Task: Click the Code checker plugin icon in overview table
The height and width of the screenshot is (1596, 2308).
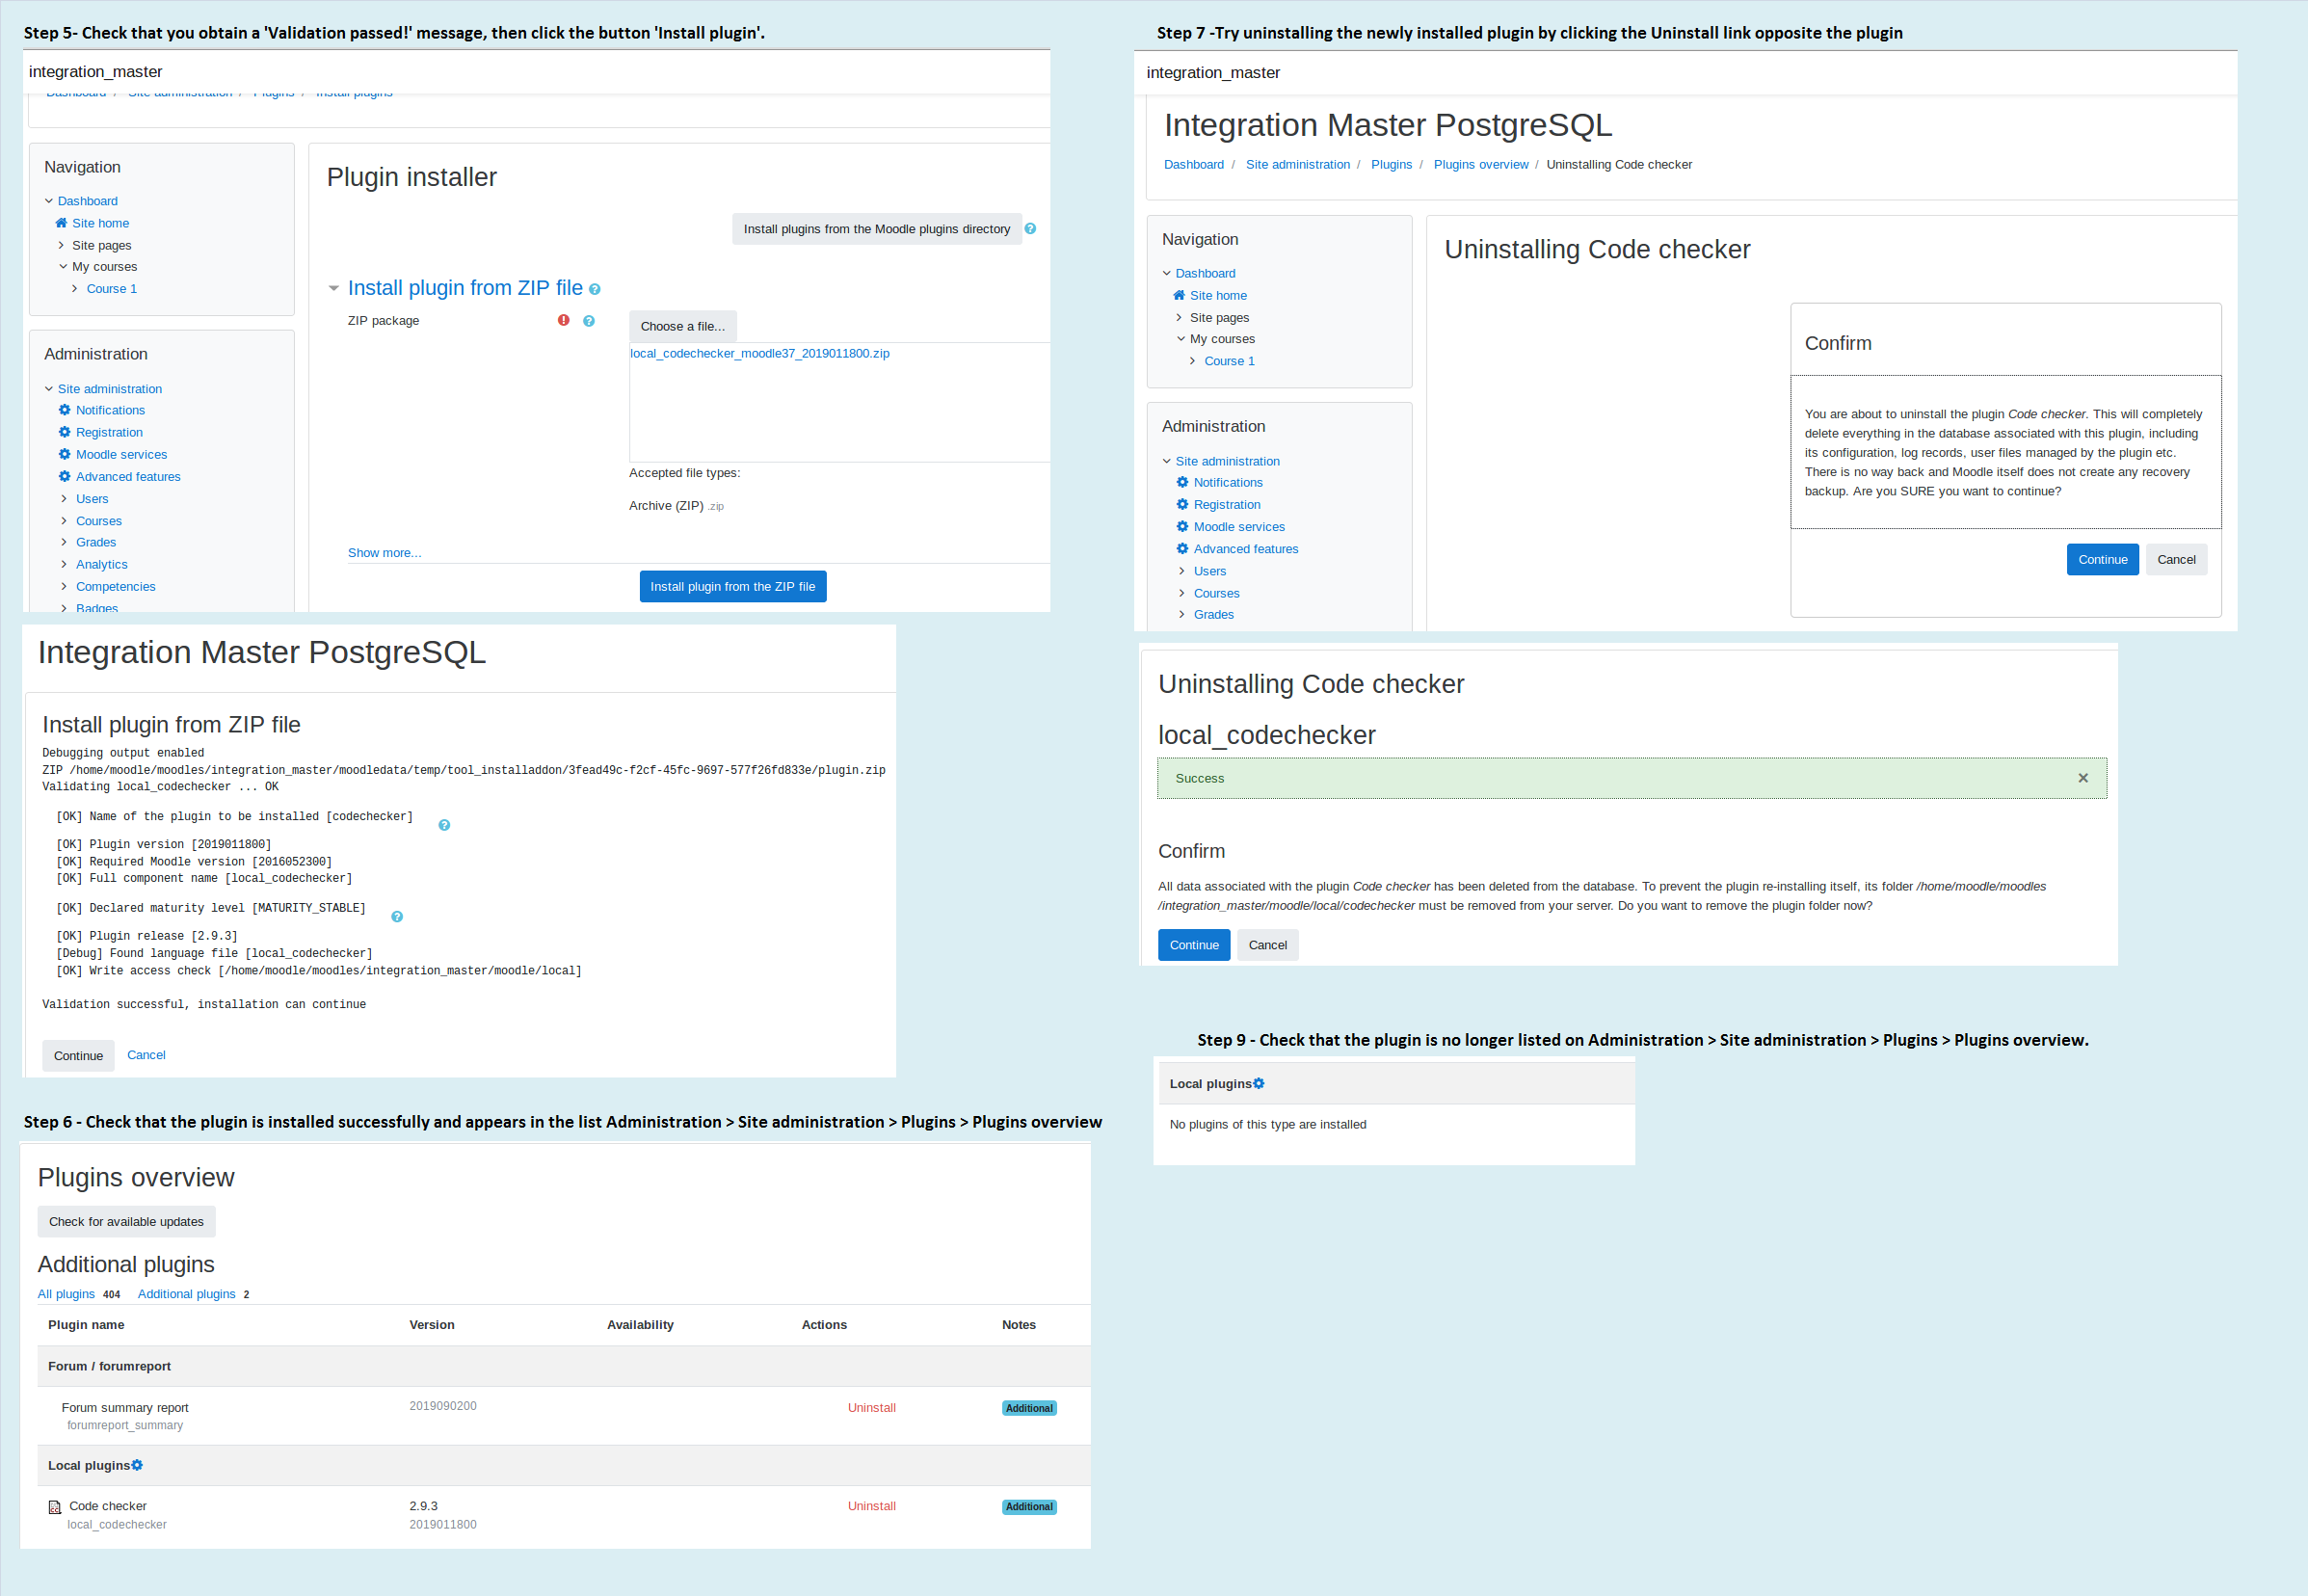Action: point(55,1507)
